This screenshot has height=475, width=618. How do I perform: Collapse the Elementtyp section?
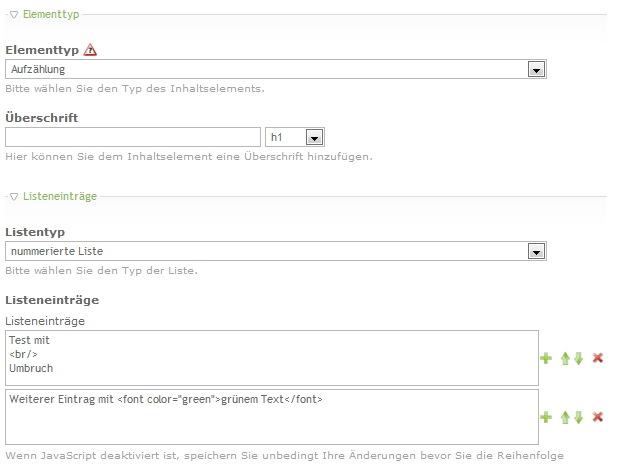pos(14,15)
